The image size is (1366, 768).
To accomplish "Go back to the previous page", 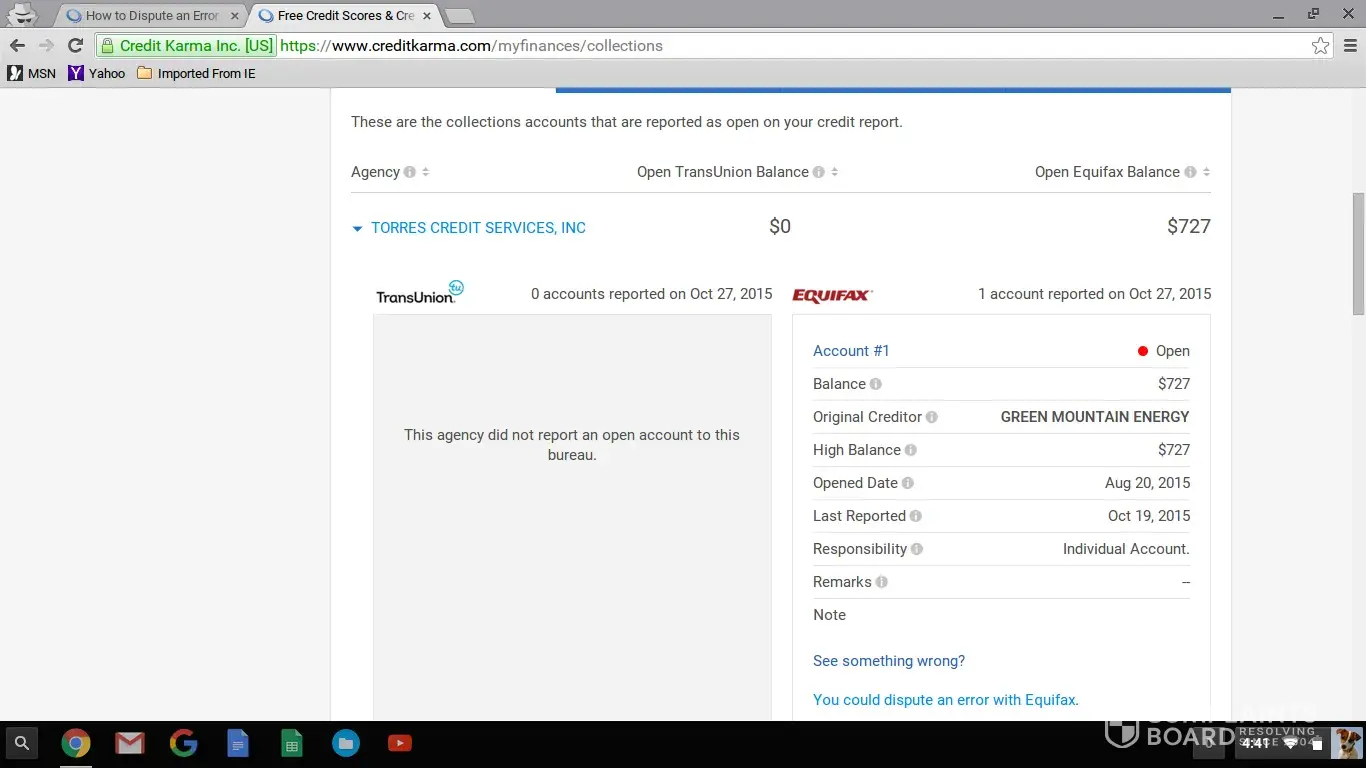I will (x=17, y=46).
